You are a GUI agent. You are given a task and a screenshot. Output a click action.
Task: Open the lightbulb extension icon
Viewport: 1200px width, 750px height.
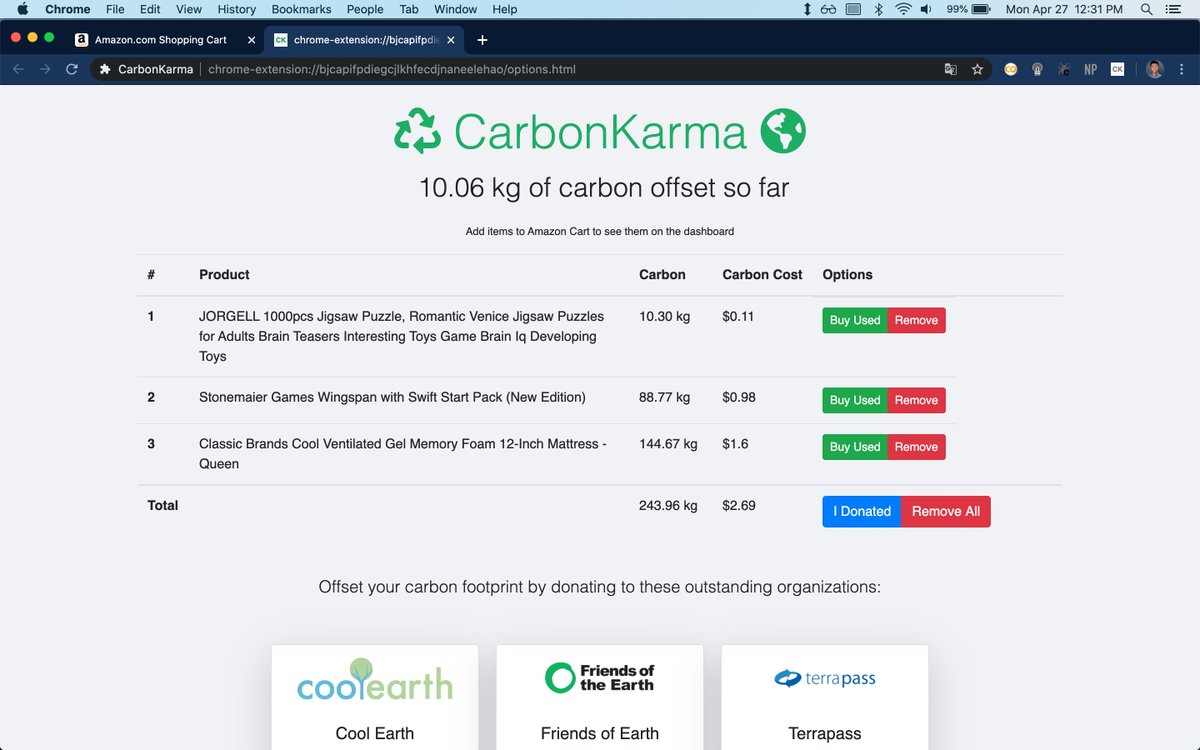click(1038, 70)
